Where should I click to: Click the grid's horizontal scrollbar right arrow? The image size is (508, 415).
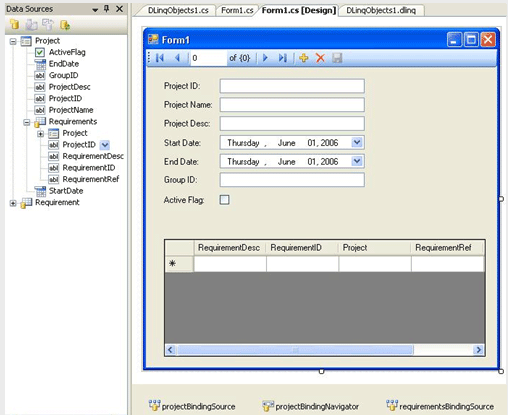pyautogui.click(x=479, y=350)
